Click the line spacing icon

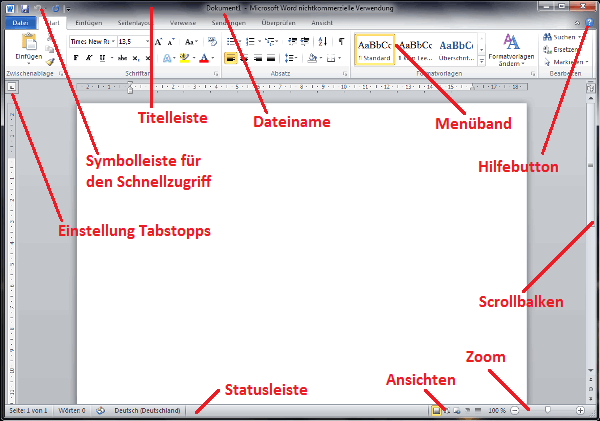pos(290,58)
